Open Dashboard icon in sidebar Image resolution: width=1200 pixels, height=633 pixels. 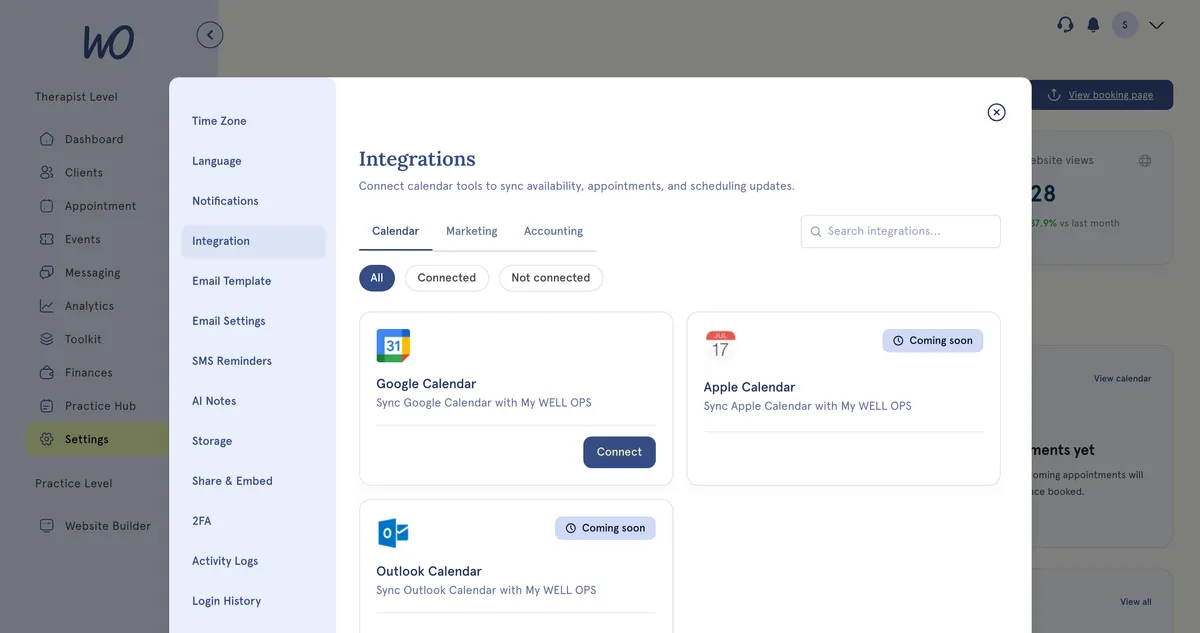point(47,139)
